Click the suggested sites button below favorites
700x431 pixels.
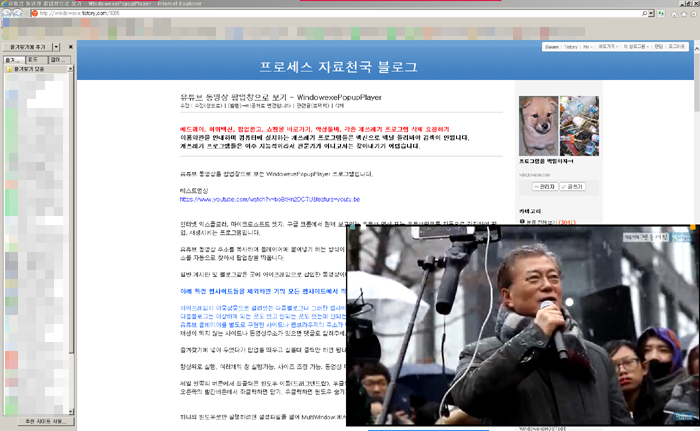click(x=45, y=421)
